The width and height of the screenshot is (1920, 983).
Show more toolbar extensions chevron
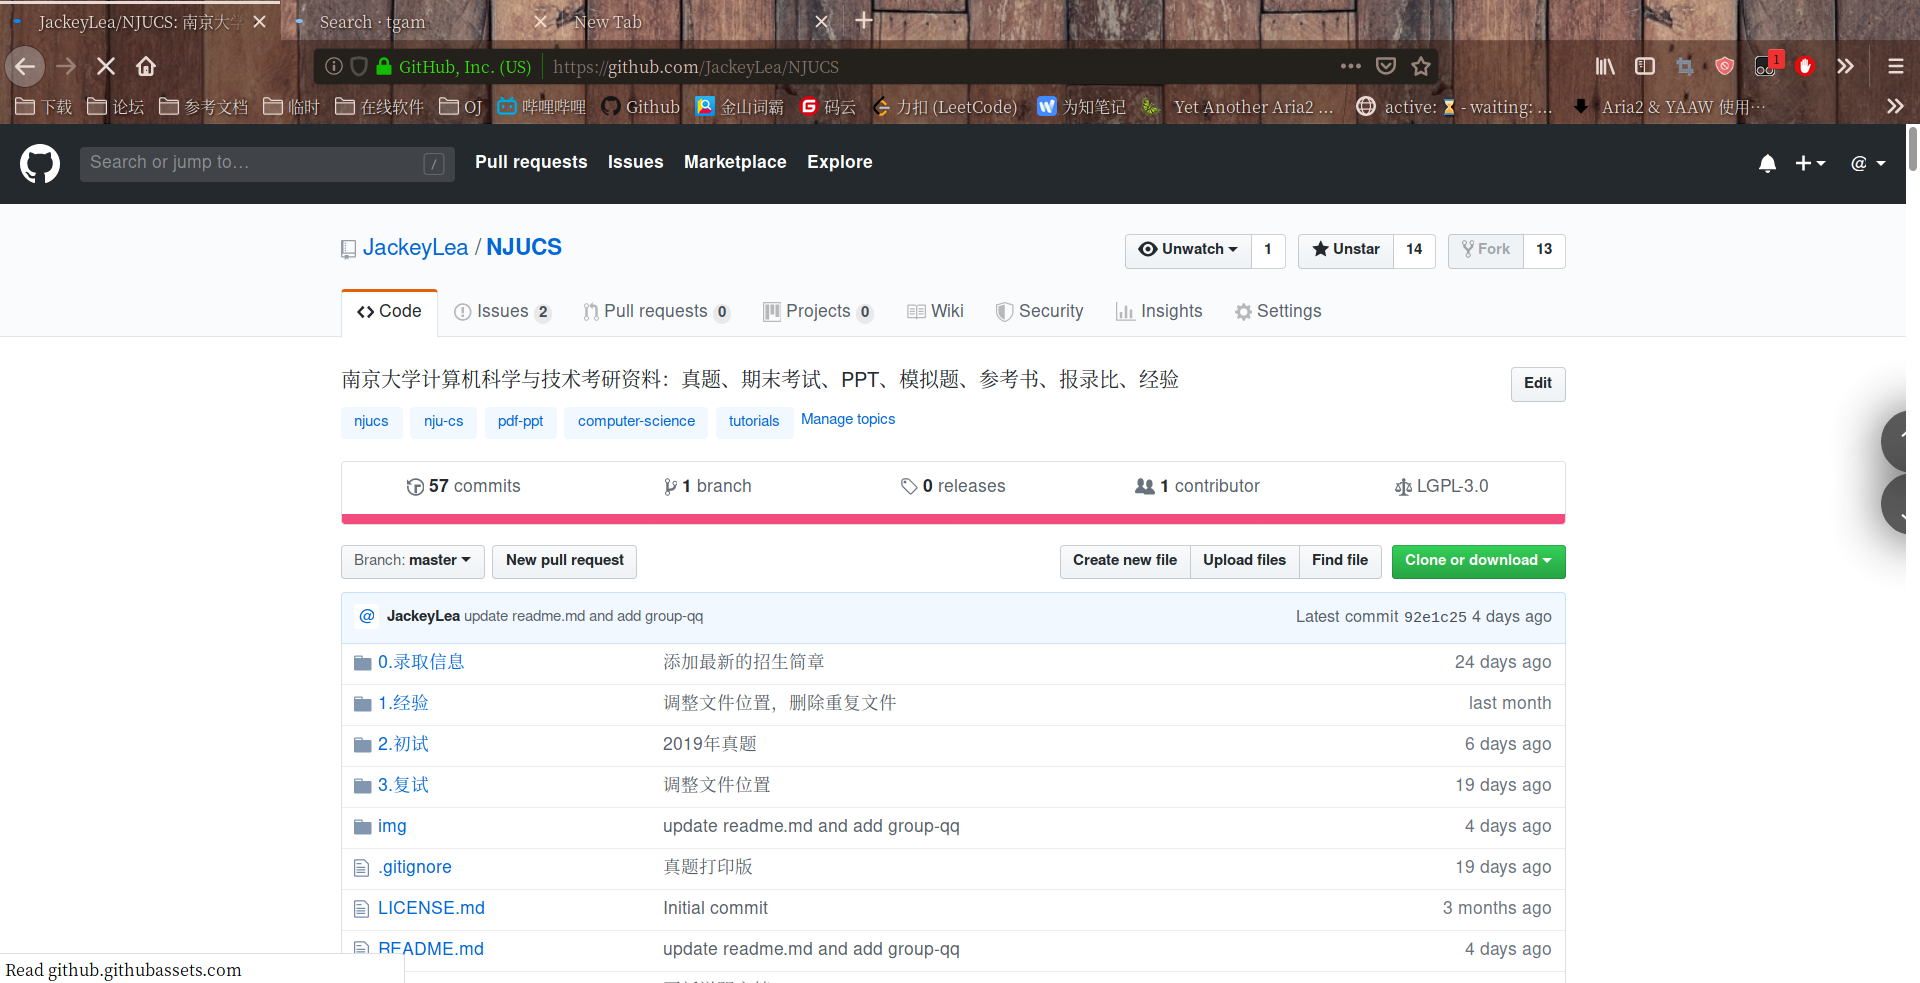pos(1845,66)
